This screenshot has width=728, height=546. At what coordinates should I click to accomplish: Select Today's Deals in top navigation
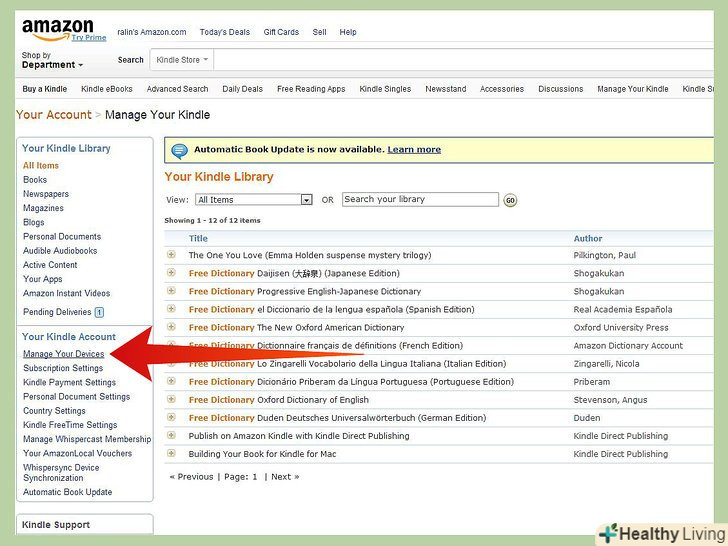point(225,32)
